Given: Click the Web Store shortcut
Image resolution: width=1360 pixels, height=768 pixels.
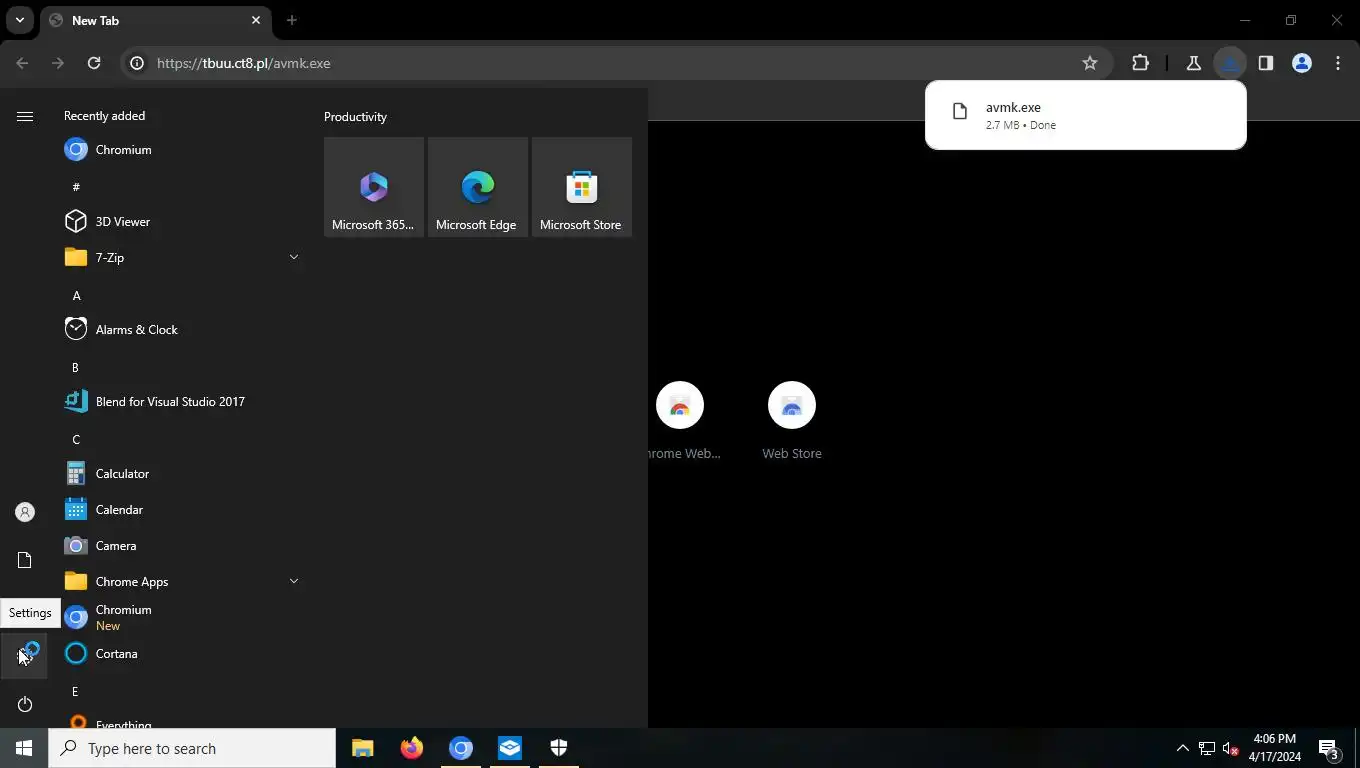Looking at the screenshot, I should click(x=792, y=420).
